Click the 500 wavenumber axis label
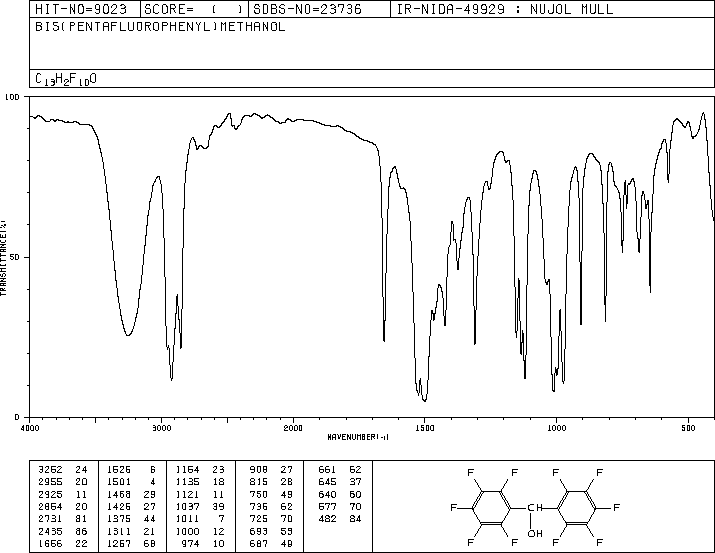 (688, 428)
